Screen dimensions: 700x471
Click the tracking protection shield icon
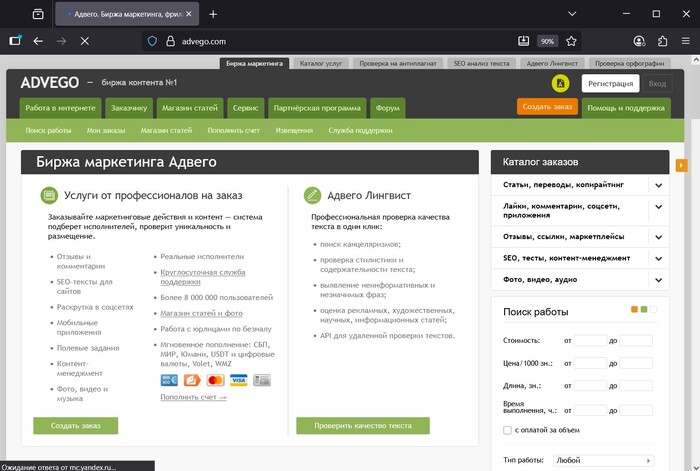point(152,41)
